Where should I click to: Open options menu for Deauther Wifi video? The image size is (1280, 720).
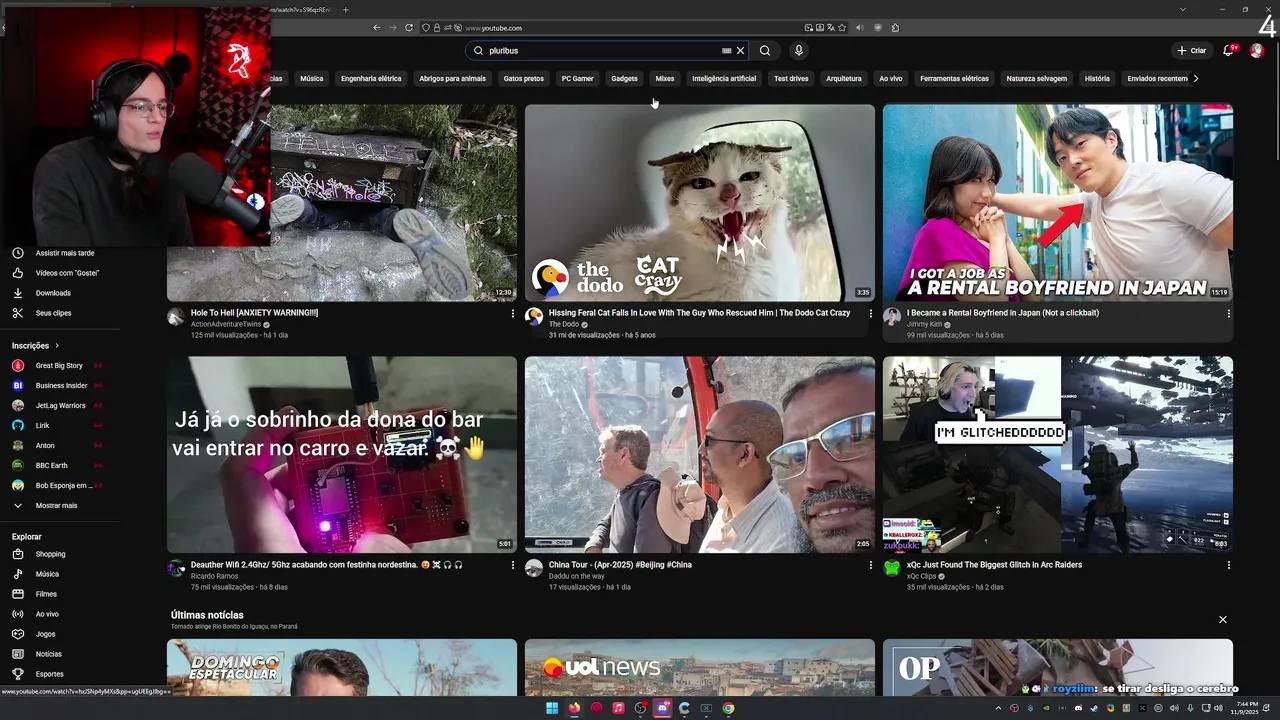pyautogui.click(x=513, y=565)
